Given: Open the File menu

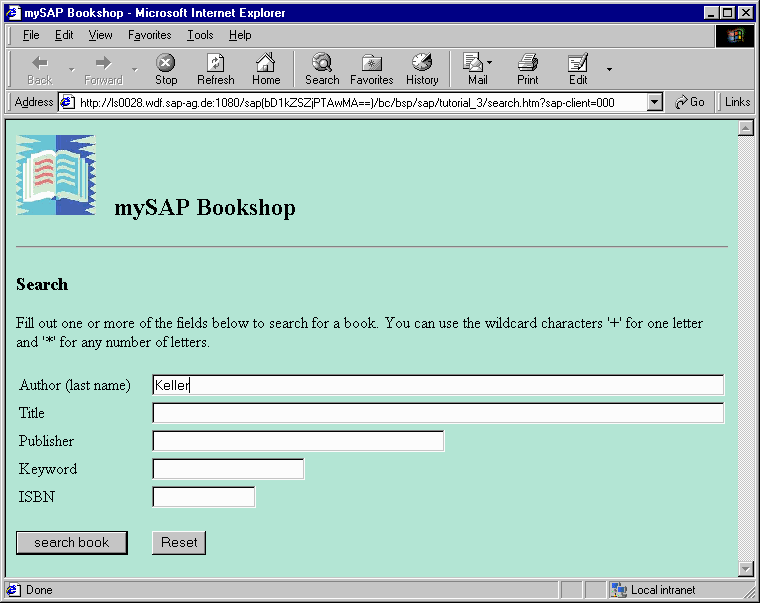Looking at the screenshot, I should [31, 35].
